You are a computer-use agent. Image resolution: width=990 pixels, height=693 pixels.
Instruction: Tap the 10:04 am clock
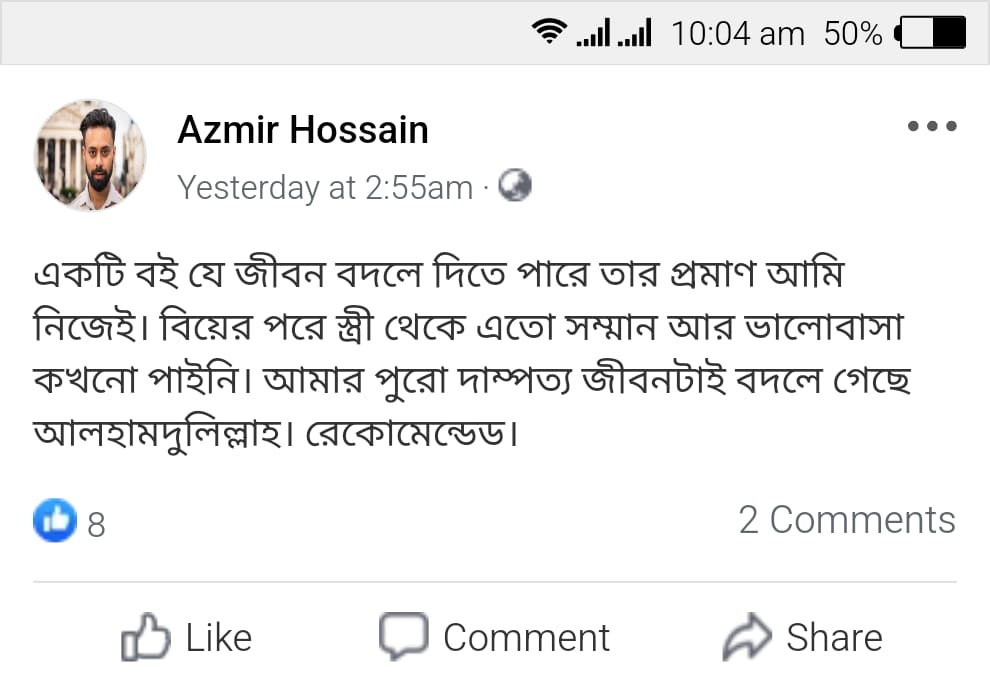[737, 34]
